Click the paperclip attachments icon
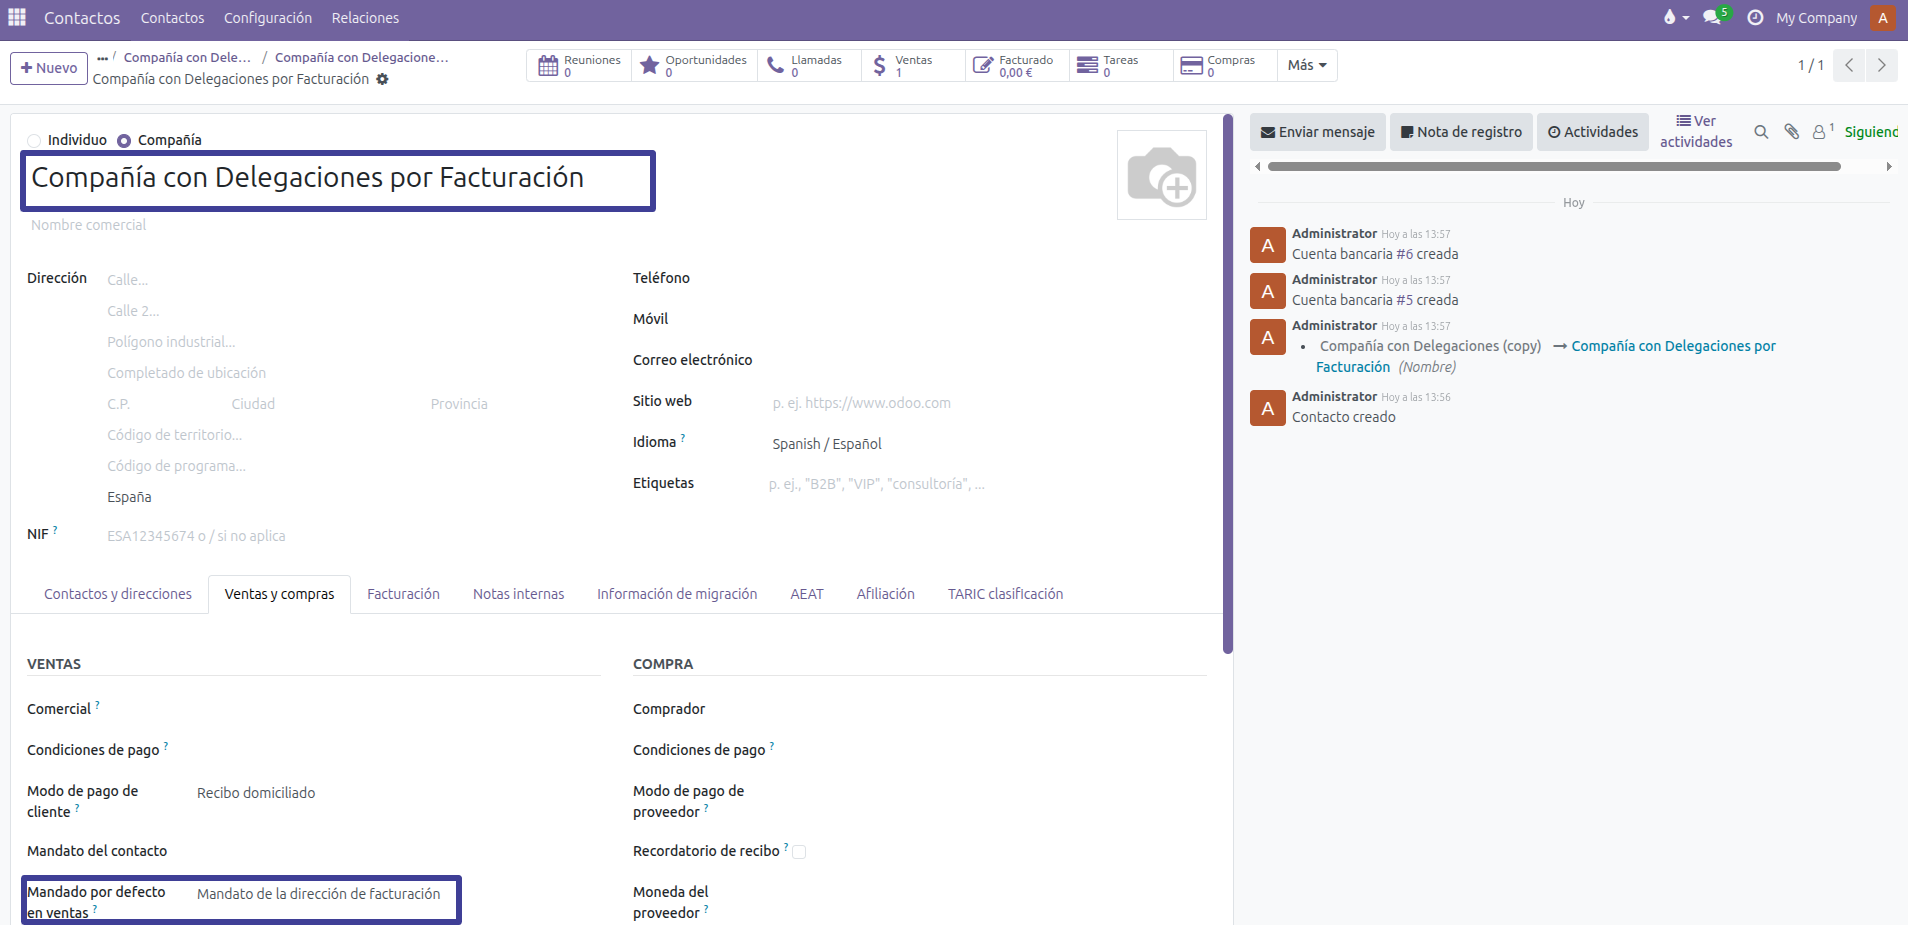 tap(1791, 132)
